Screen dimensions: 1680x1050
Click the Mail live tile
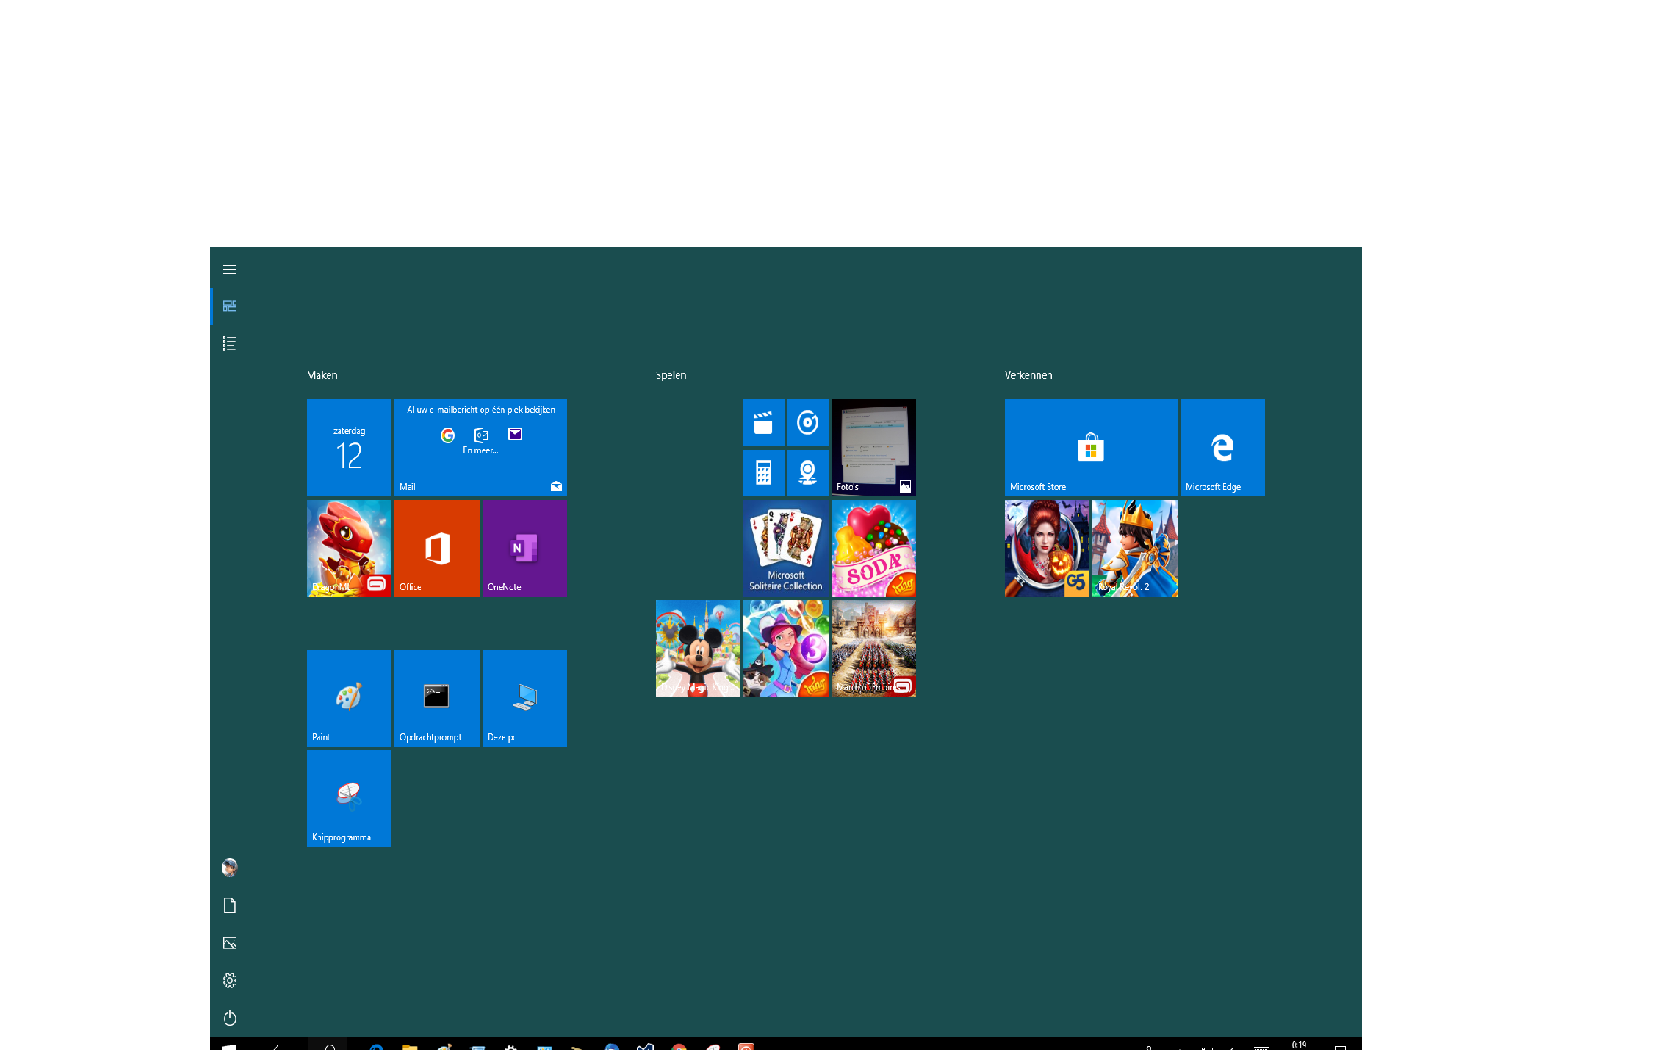pos(480,447)
